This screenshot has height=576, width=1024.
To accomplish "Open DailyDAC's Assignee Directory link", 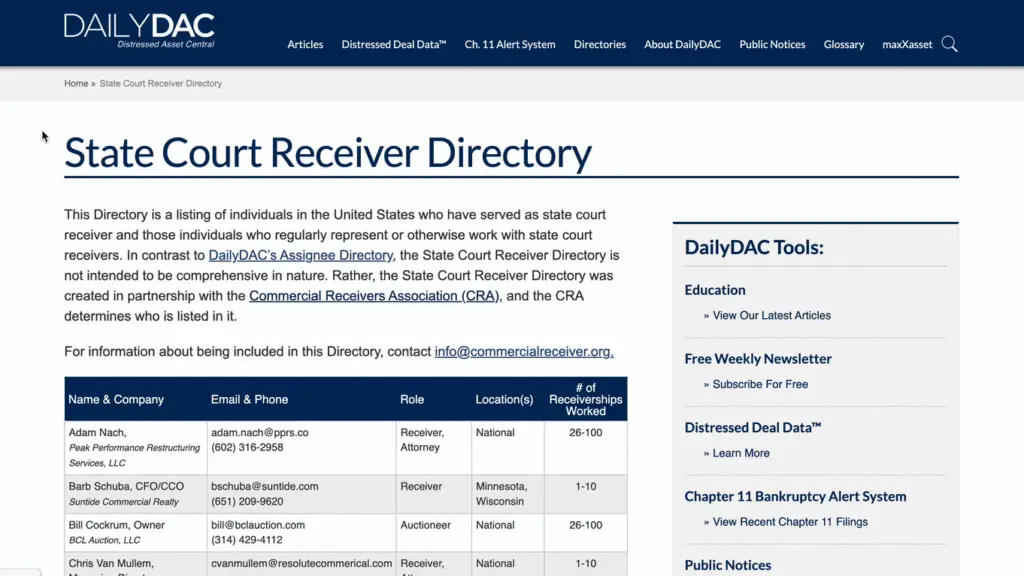I will pyautogui.click(x=300, y=255).
